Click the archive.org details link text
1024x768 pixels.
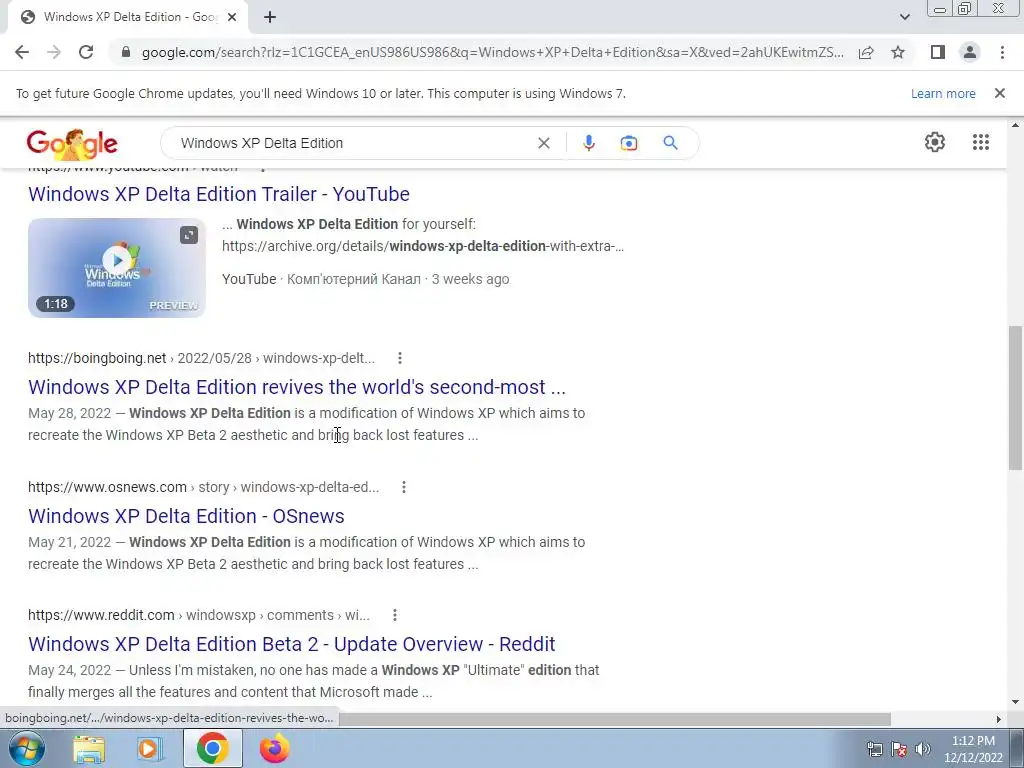pos(423,246)
